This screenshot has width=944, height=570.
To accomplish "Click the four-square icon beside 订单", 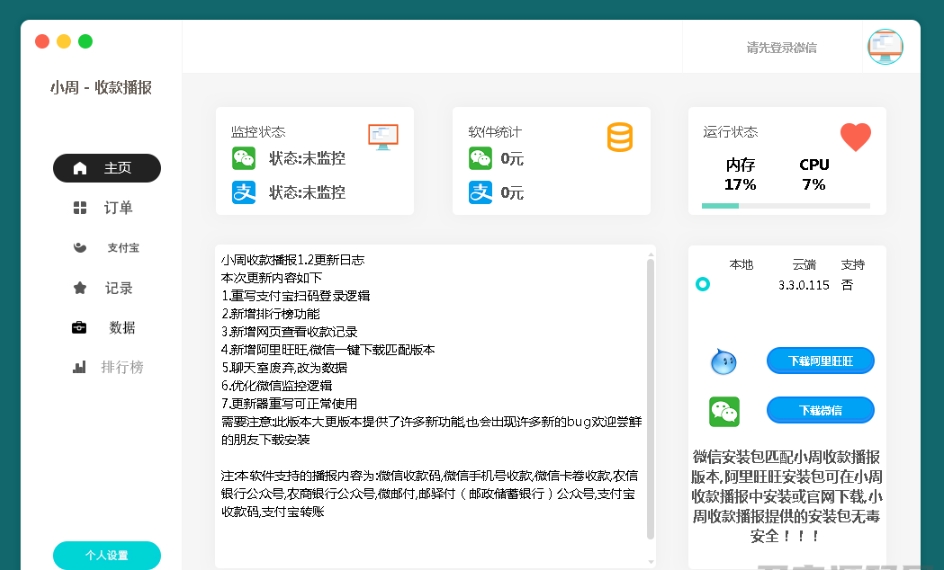I will [79, 208].
